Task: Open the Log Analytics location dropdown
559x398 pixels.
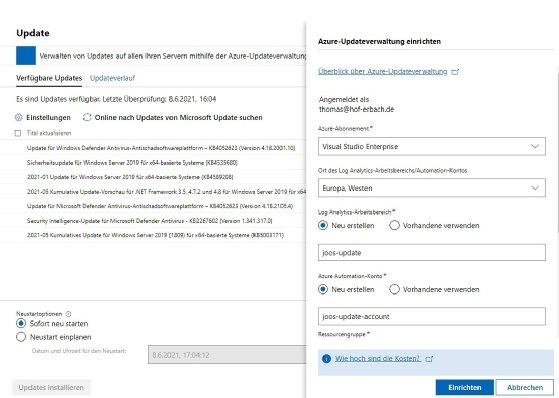Action: [432, 188]
